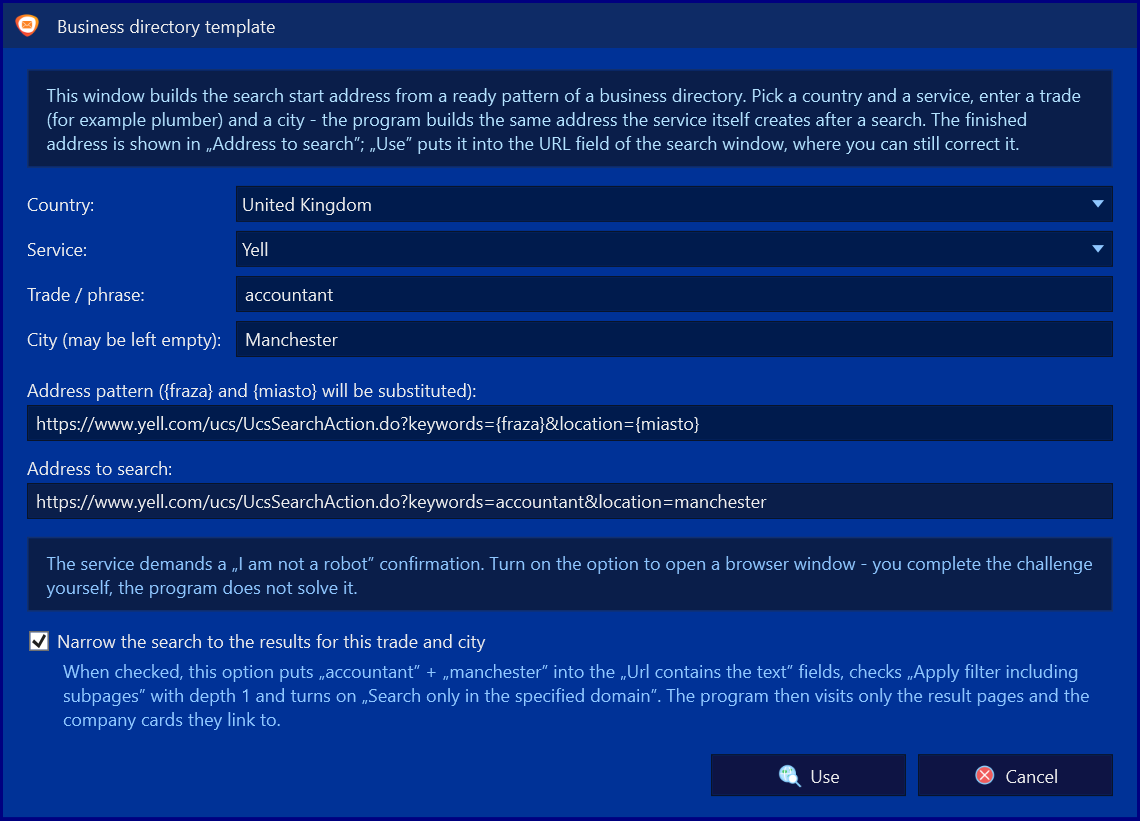Click the Address to search: label
This screenshot has height=821, width=1140.
(100, 469)
